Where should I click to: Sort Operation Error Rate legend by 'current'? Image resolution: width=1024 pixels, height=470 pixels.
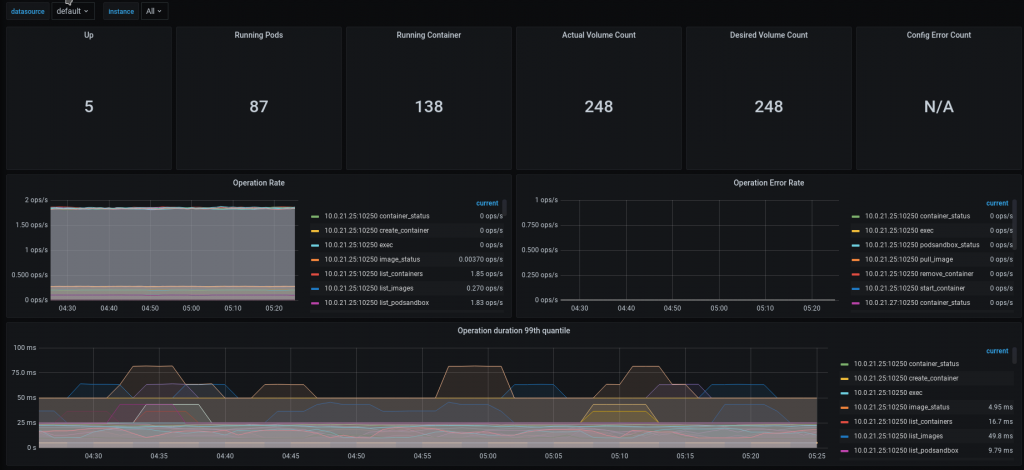(997, 203)
